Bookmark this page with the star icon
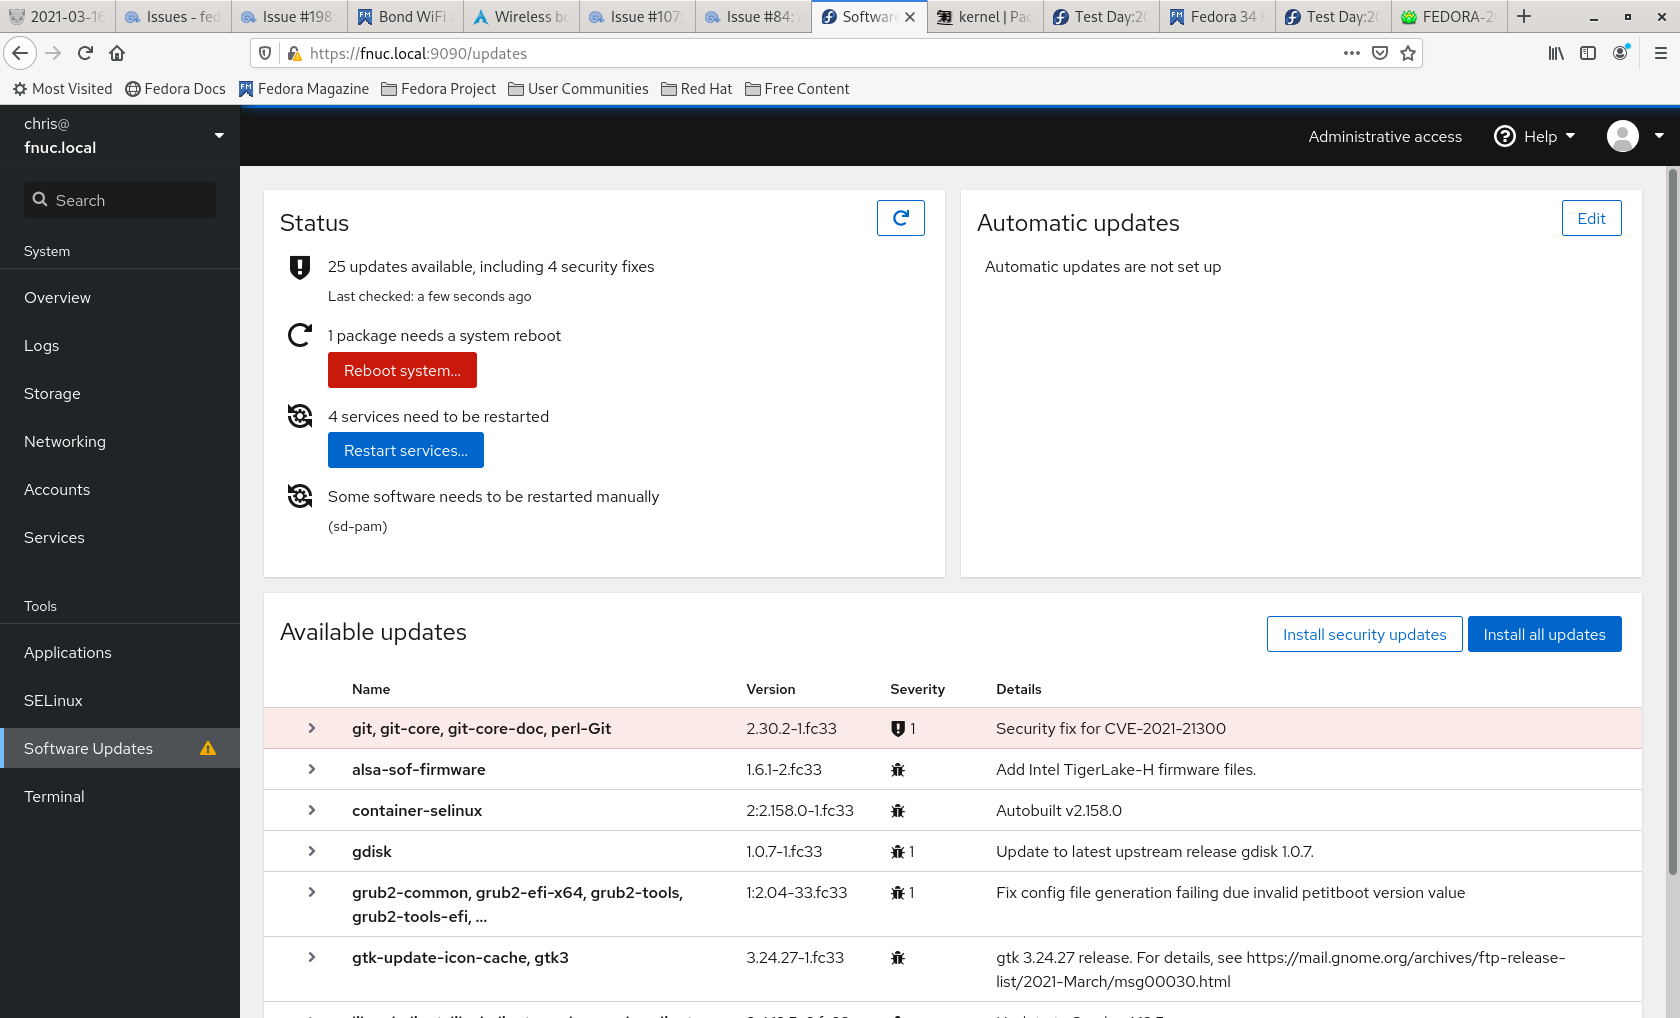Screen dimensions: 1680x1018 tap(1408, 53)
